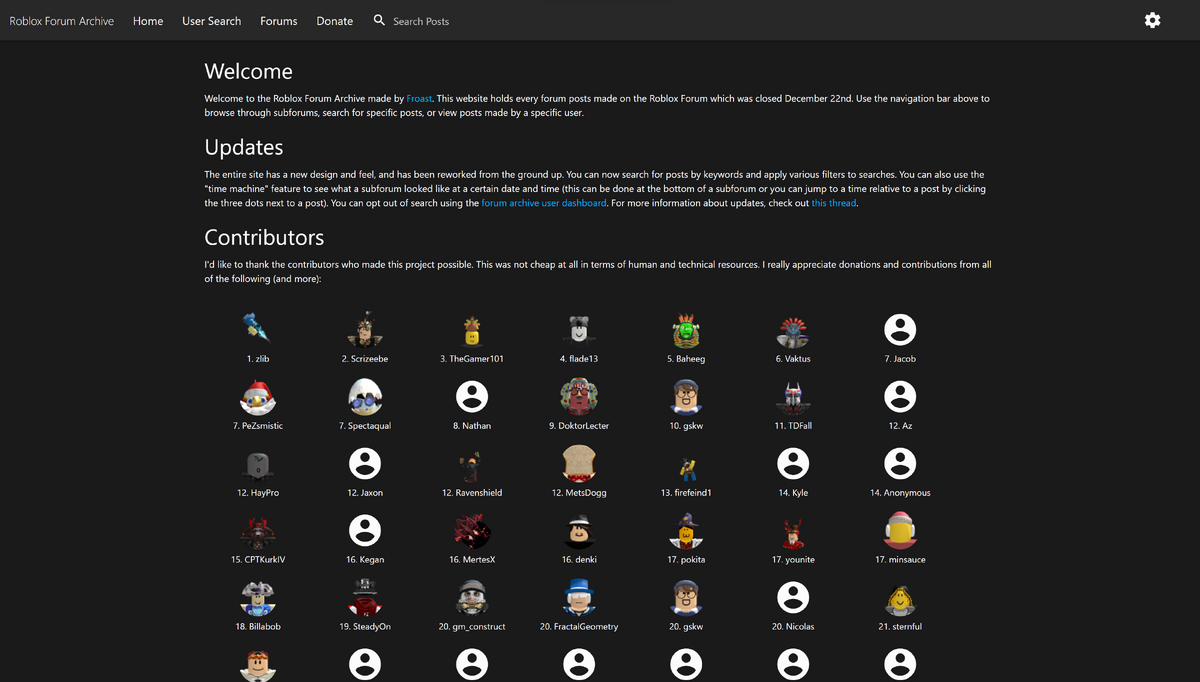Click FractalGeometry's avatar
Image resolution: width=1200 pixels, height=682 pixels.
578,596
